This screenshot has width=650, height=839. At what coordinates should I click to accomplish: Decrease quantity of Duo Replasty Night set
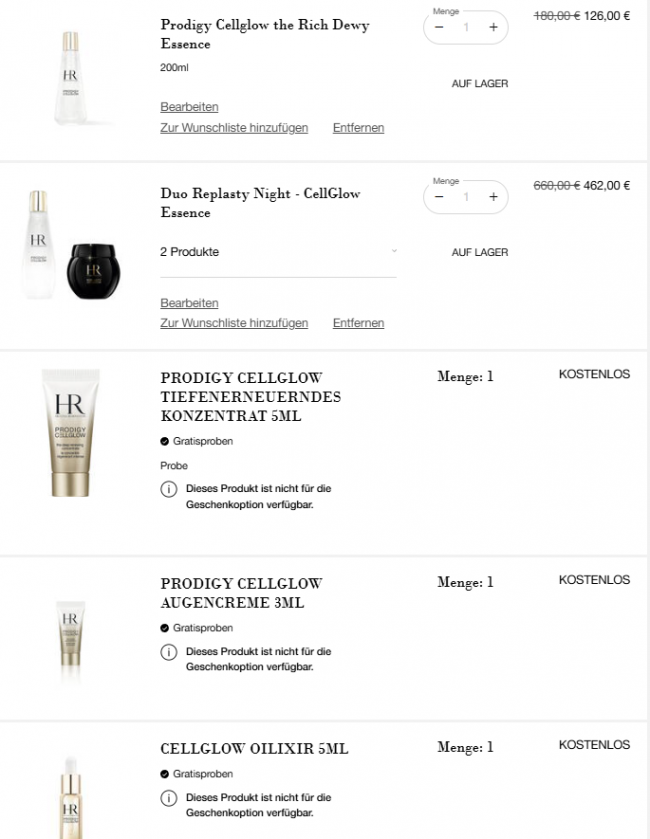tap(439, 197)
